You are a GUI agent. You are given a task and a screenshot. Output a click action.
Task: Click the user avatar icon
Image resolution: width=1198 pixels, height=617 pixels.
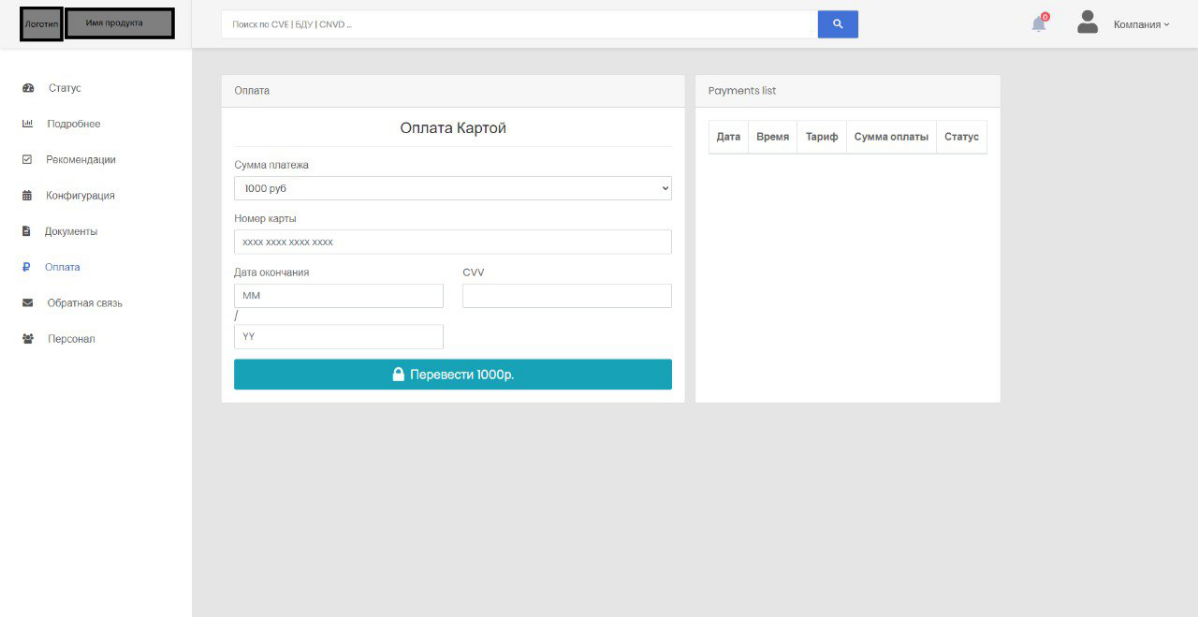(1087, 22)
